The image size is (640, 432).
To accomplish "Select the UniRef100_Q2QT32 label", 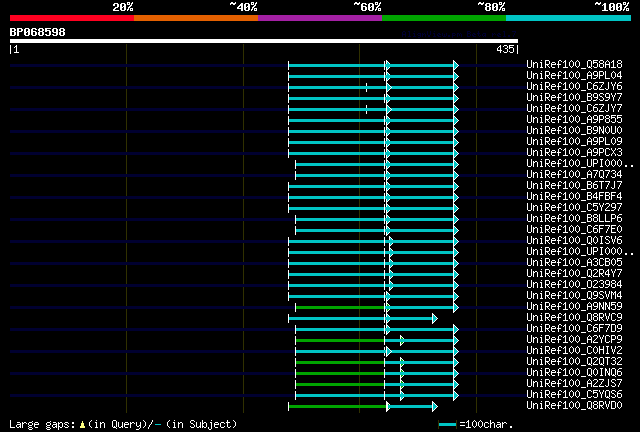I will [574, 362].
